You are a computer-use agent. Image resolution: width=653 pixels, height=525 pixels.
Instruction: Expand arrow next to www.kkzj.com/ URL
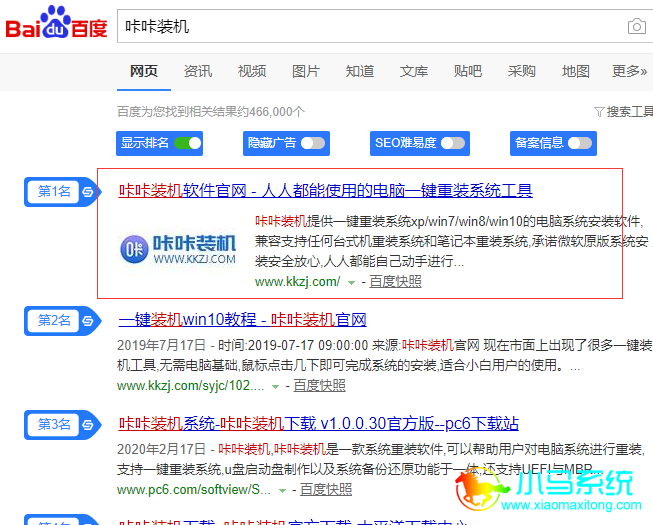[x=351, y=283]
